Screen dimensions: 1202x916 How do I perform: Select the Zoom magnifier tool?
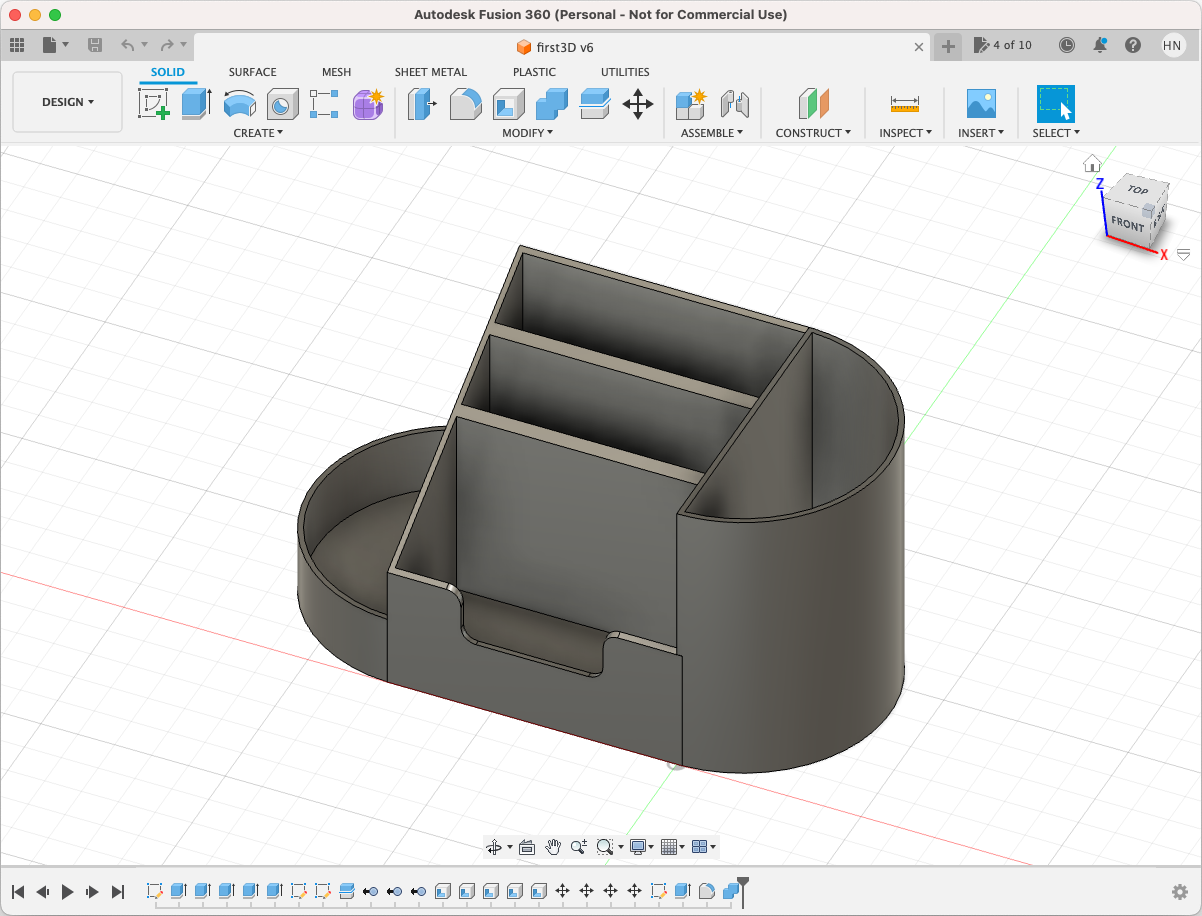coord(578,847)
